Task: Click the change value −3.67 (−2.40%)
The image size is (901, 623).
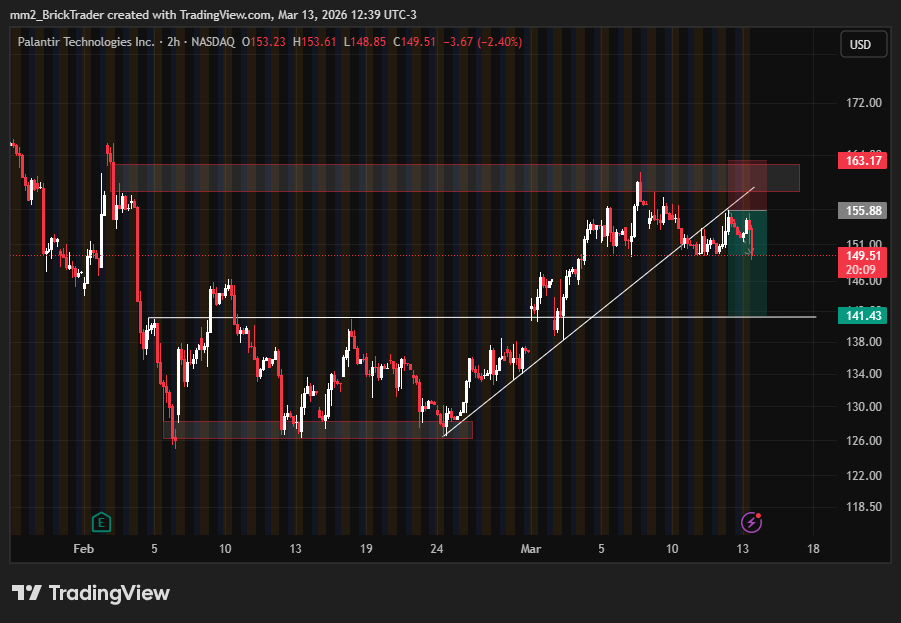Action: pyautogui.click(x=483, y=42)
